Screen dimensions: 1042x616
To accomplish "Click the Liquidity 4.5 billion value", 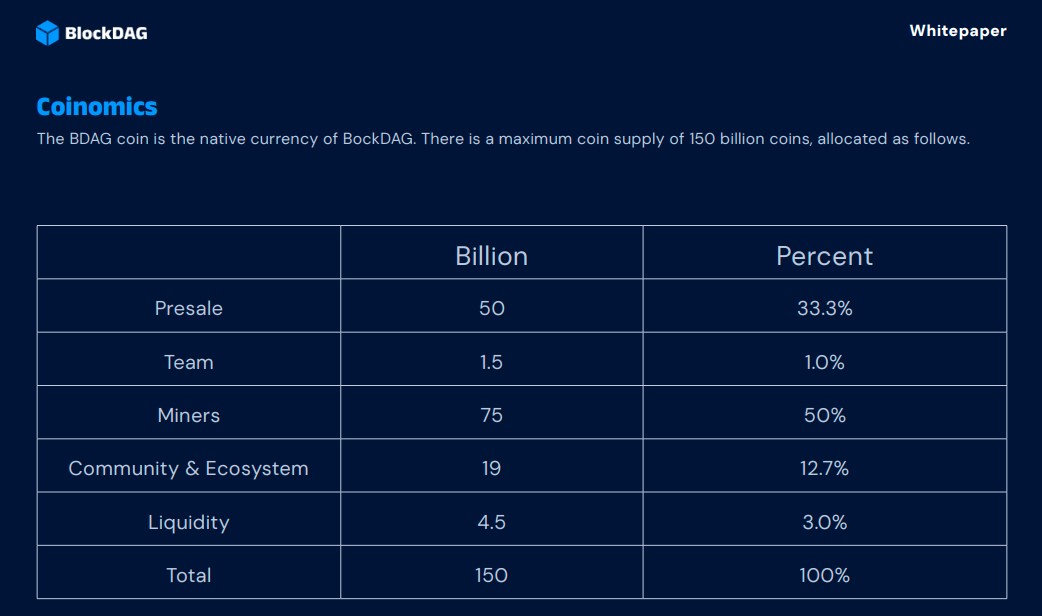I will [x=491, y=522].
